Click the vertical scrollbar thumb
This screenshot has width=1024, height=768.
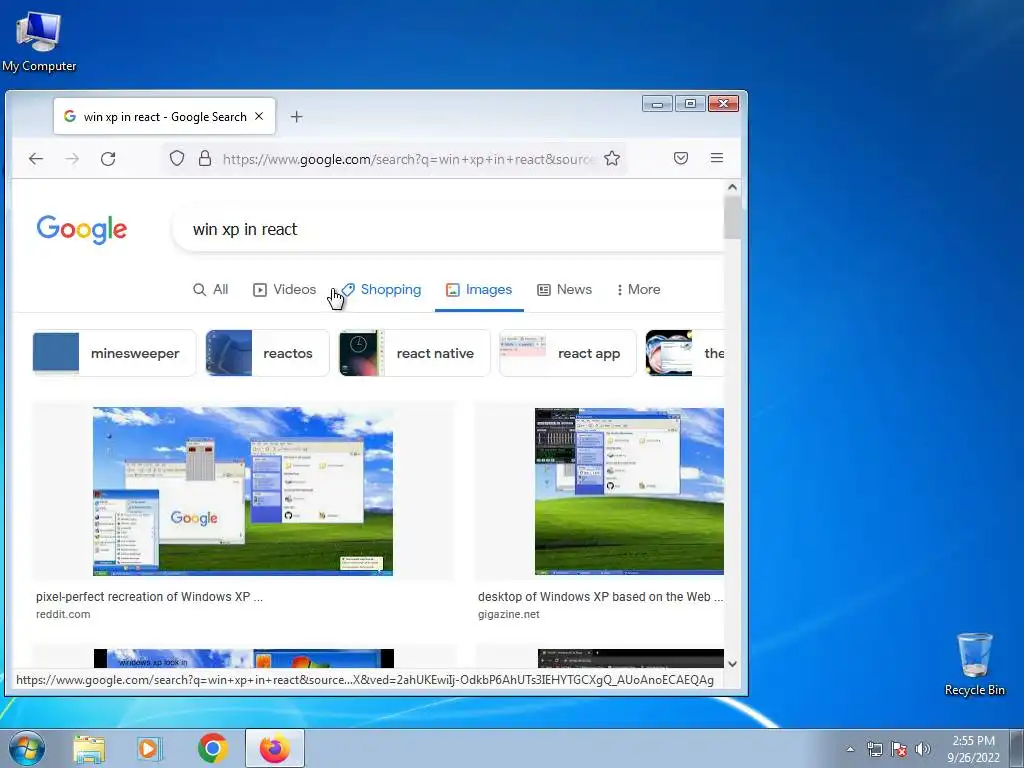coord(732,217)
